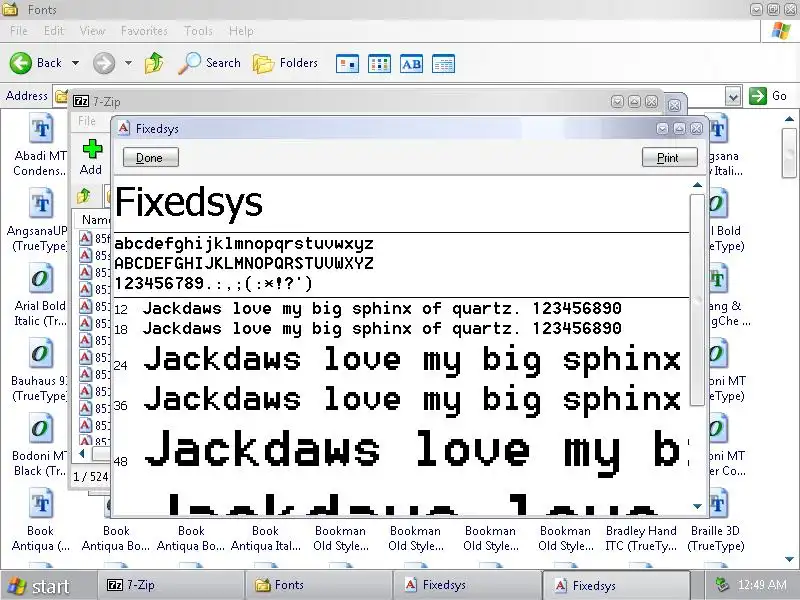Select the Abadi MT Condensed font icon
This screenshot has height=600, width=800.
[40, 129]
